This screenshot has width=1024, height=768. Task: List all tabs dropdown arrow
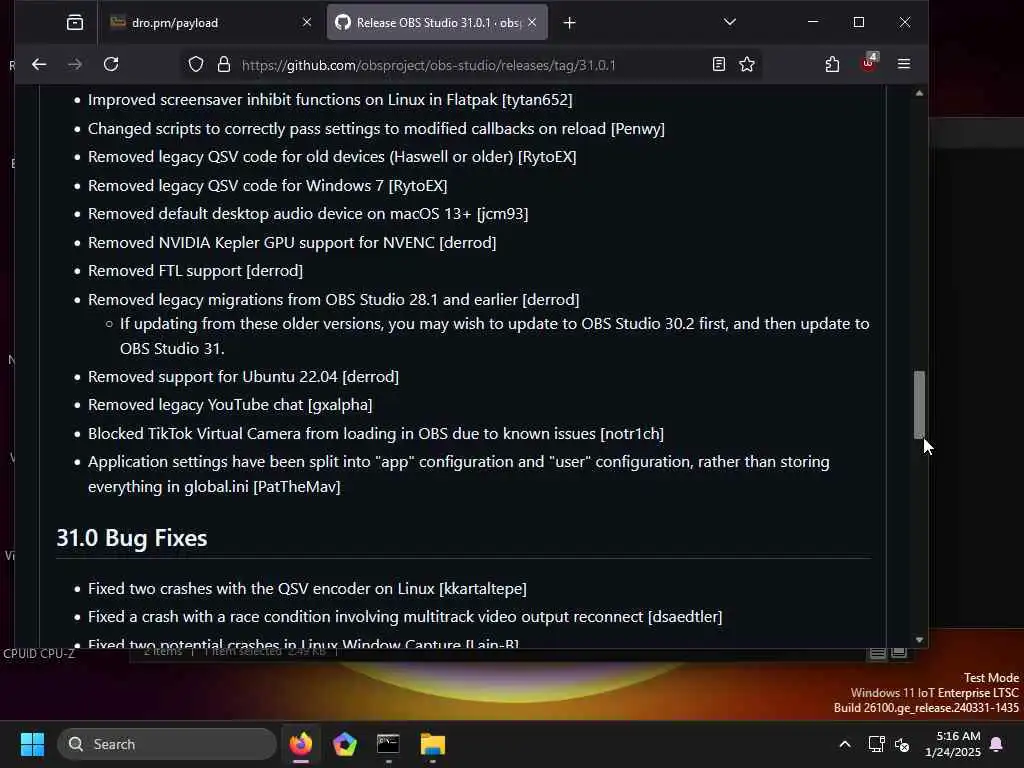pos(729,22)
